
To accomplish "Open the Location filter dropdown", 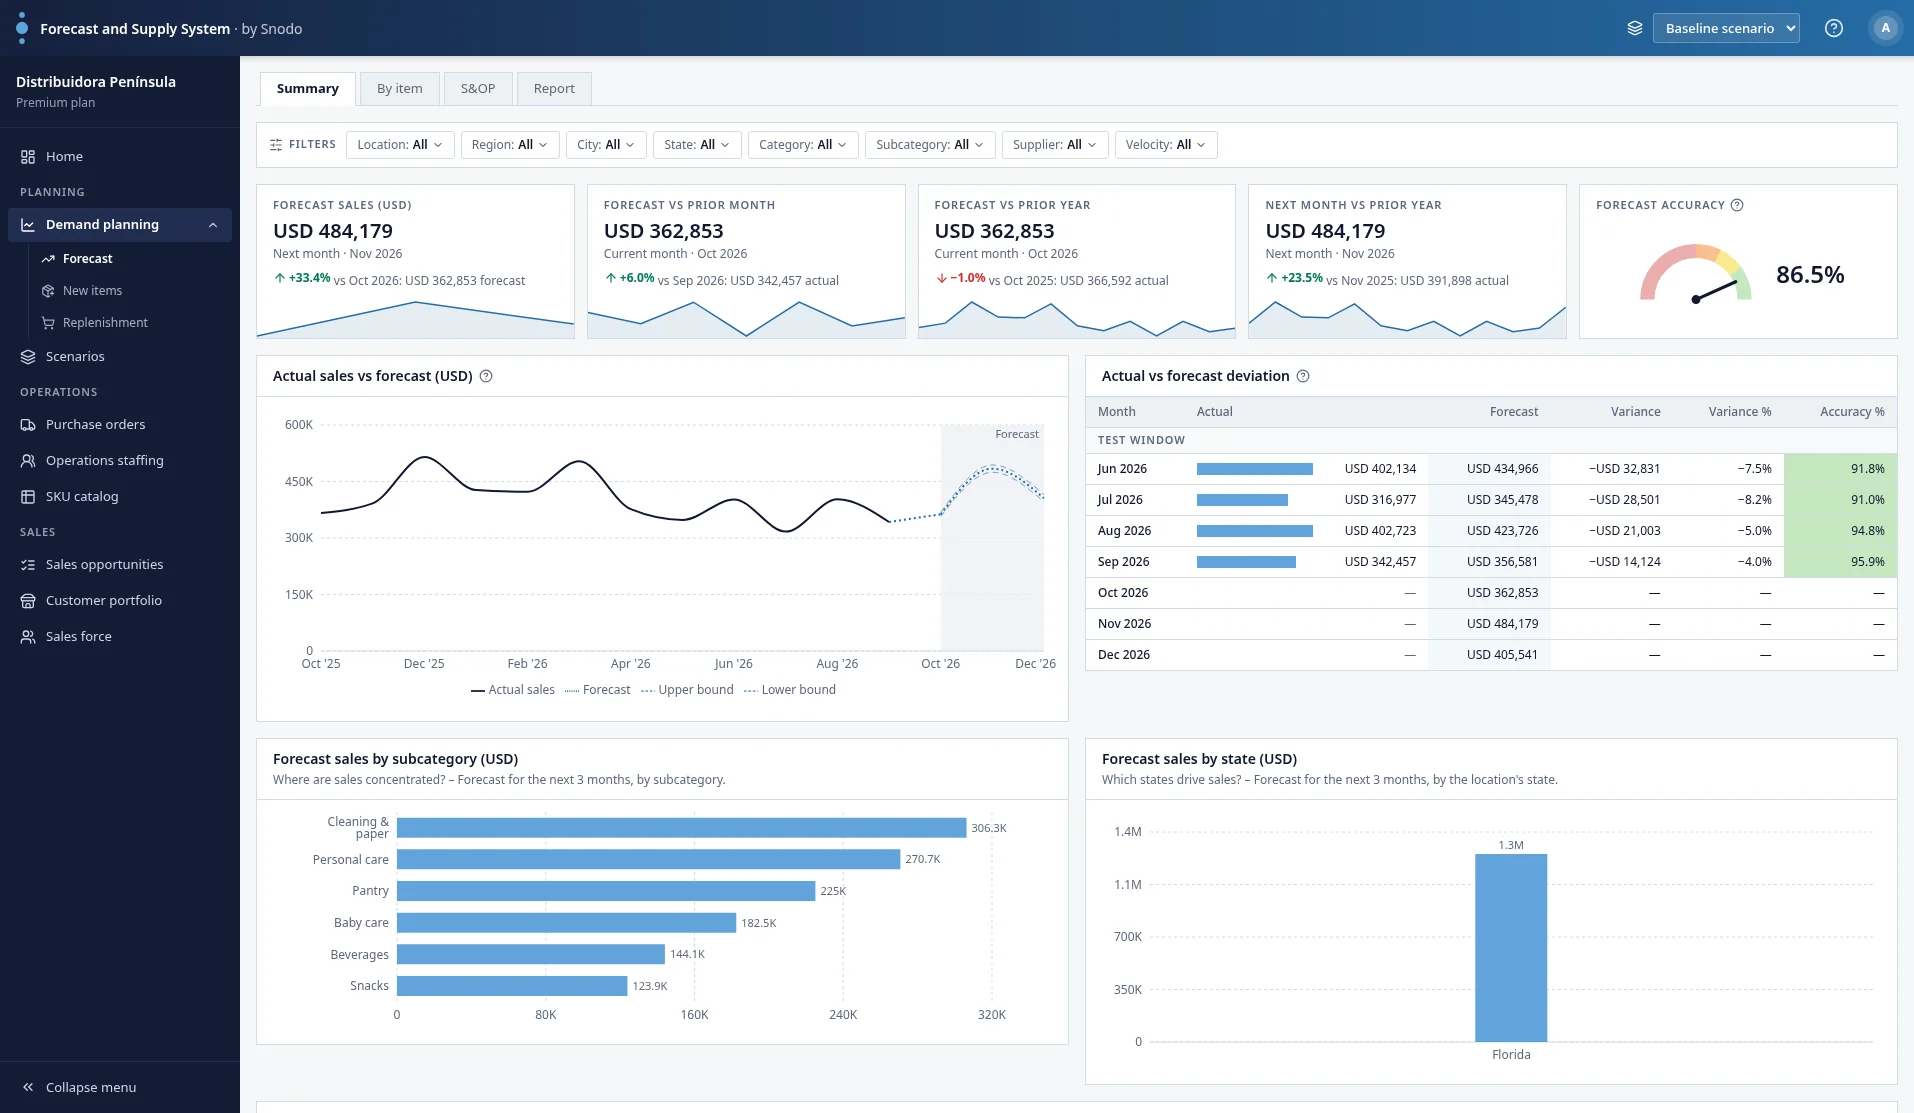I will point(400,145).
